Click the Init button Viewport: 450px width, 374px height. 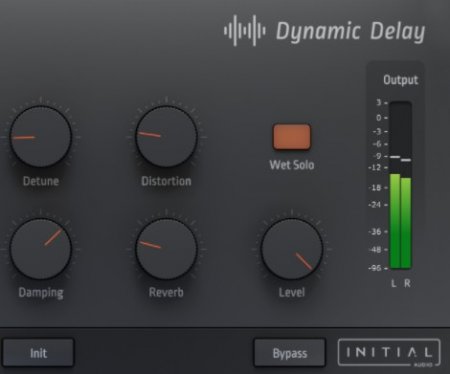coord(38,353)
